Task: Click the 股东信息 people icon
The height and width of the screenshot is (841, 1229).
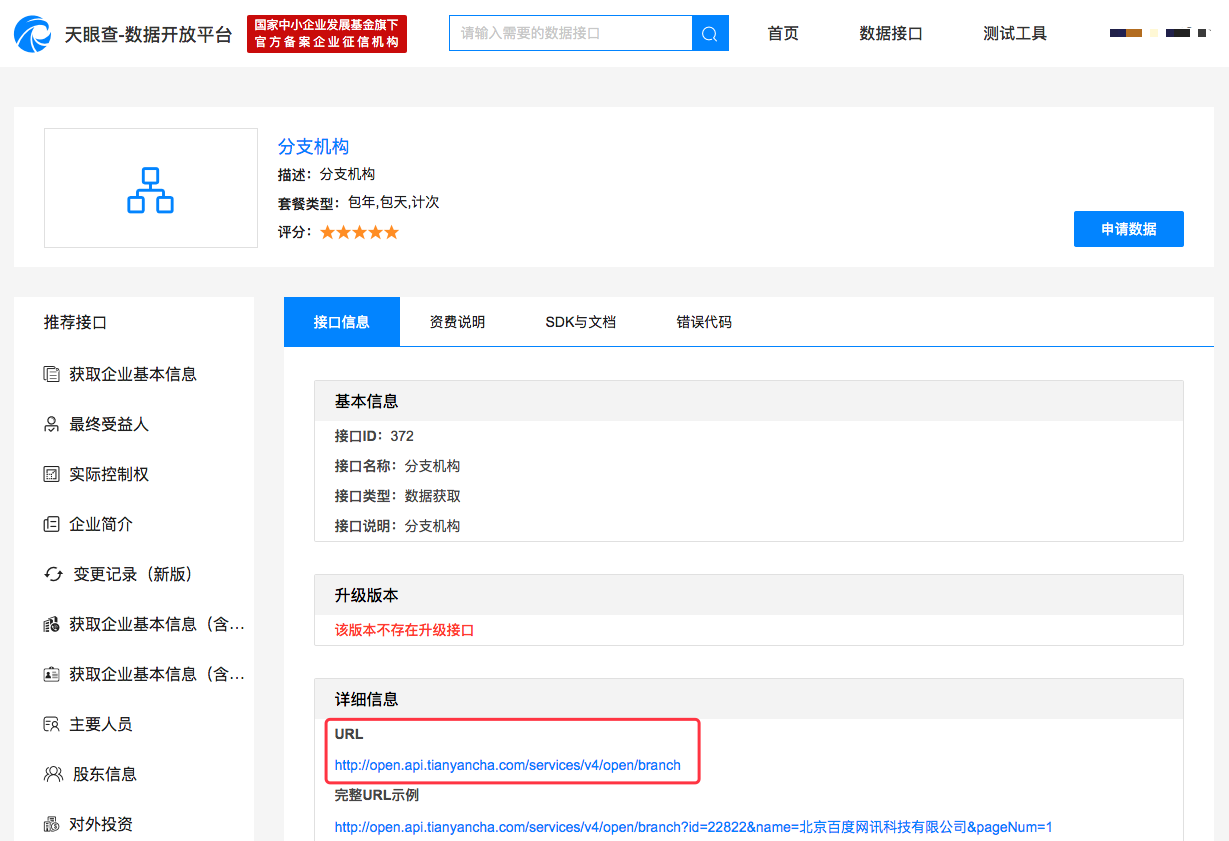Action: 54,774
